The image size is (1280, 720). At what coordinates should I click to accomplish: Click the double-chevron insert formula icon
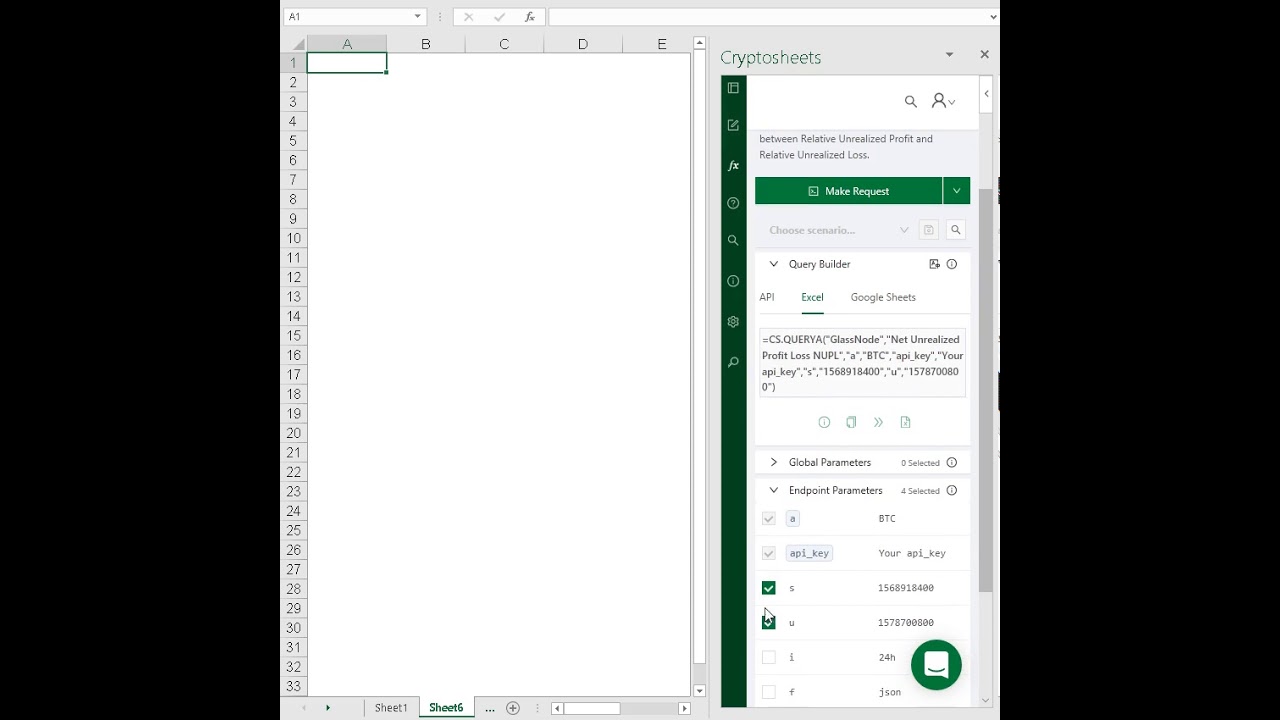click(878, 422)
